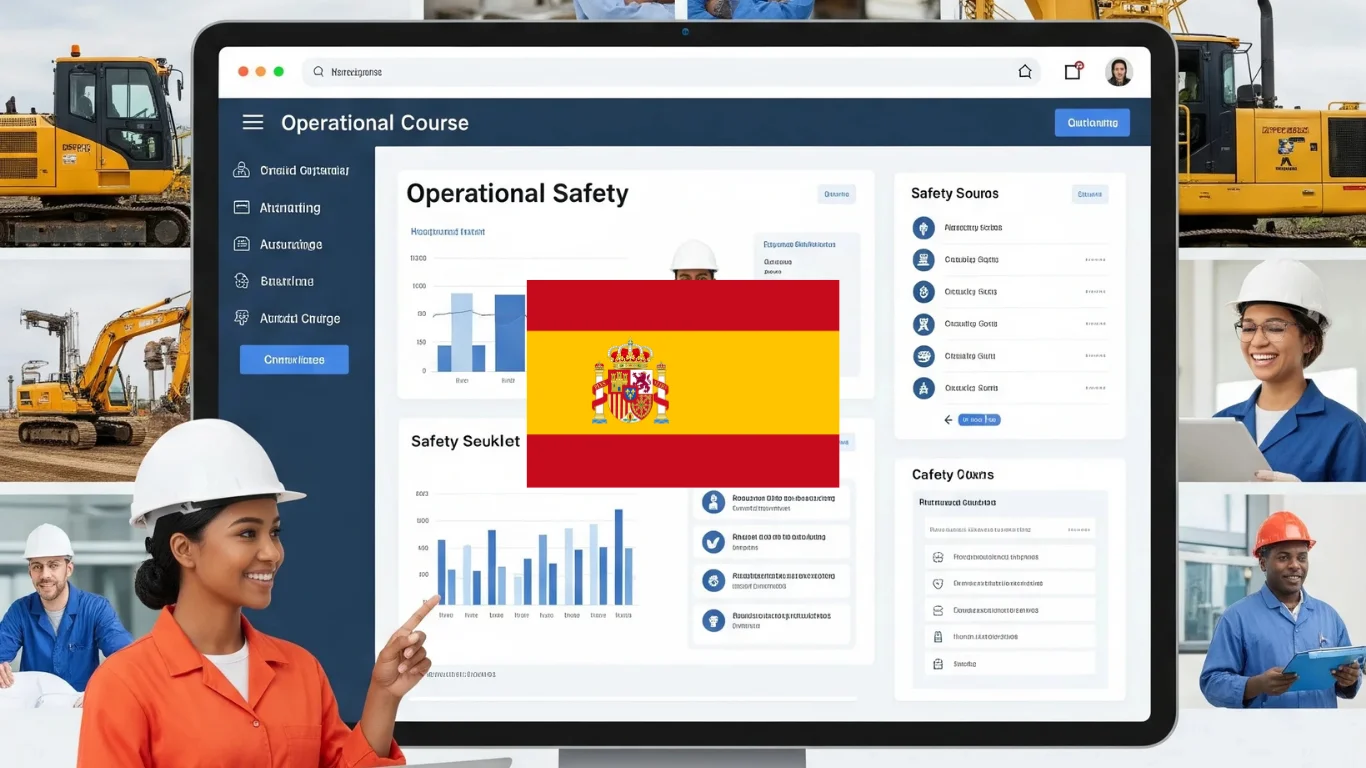Click photo of man in orange hard hat

[x=1272, y=602]
